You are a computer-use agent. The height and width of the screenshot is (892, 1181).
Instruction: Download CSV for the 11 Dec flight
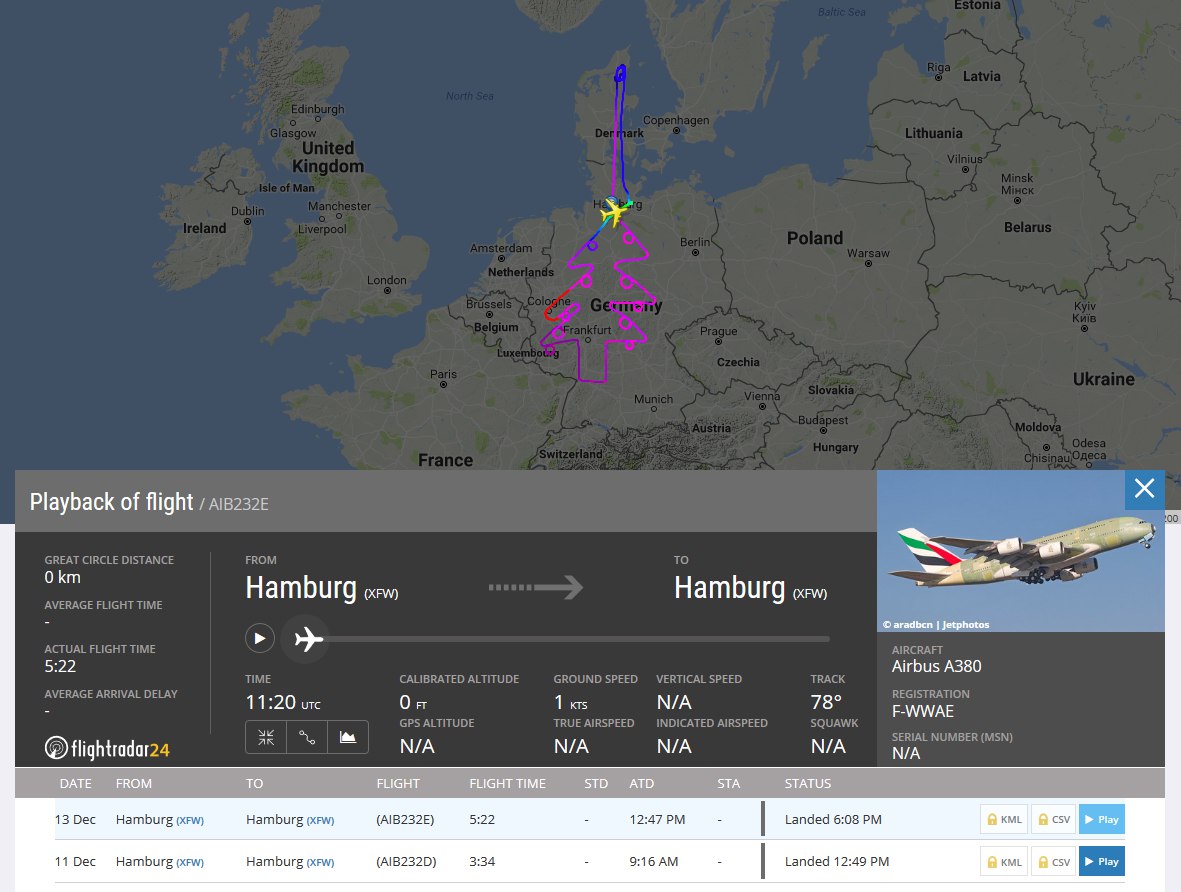pyautogui.click(x=1053, y=861)
